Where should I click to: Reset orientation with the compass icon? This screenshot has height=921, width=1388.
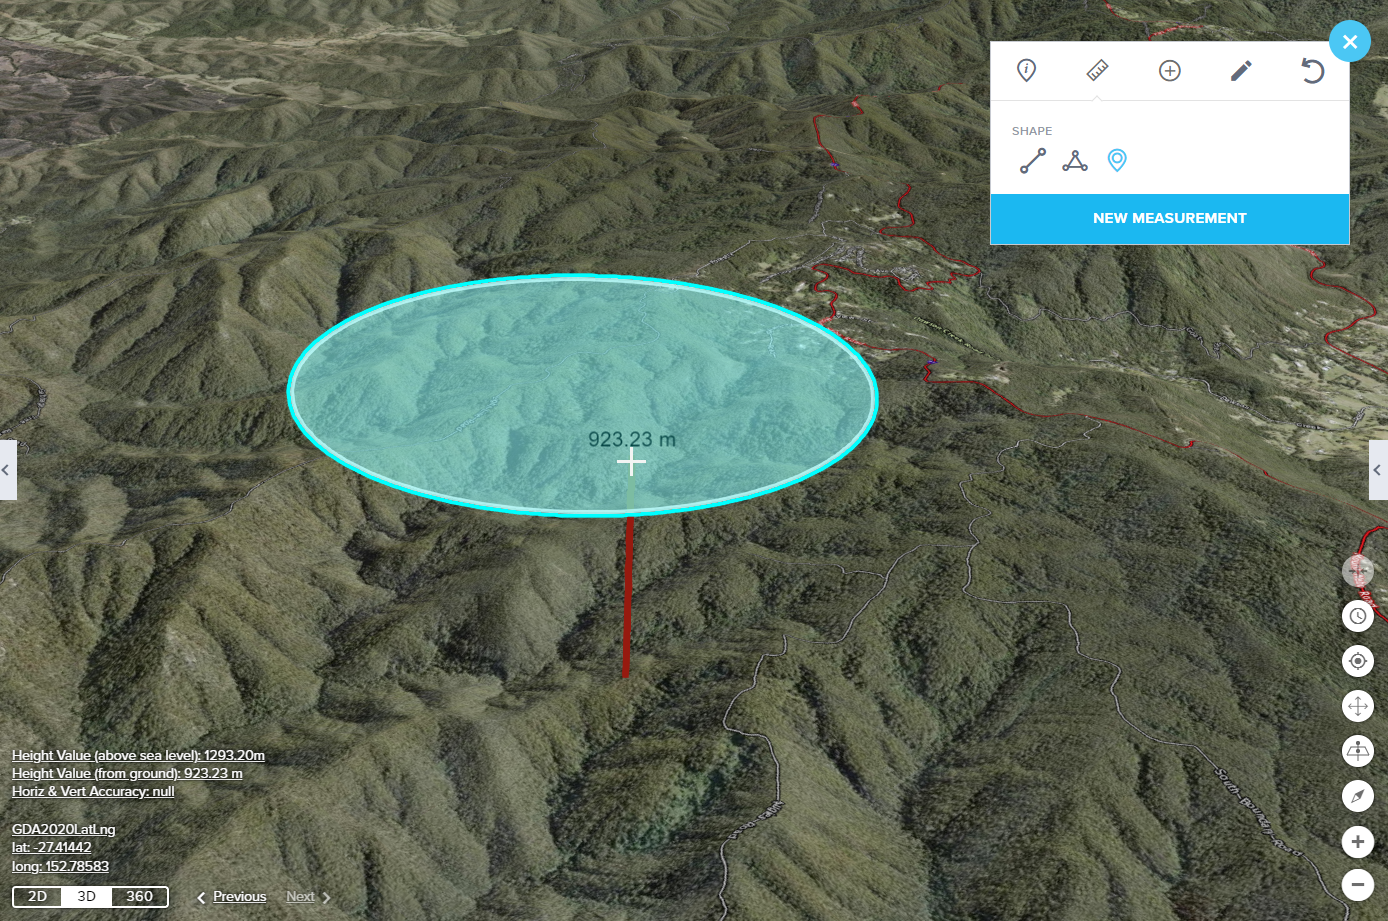click(1357, 796)
